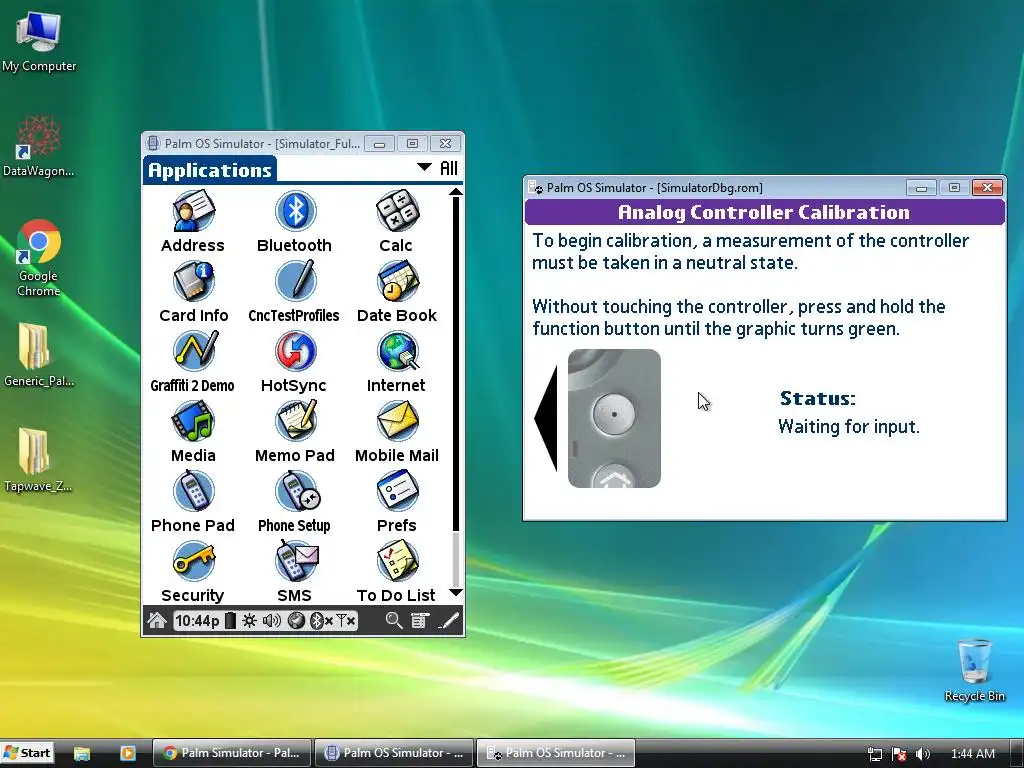This screenshot has height=768, width=1024.
Task: Restore the Simulator_Ful... window size button
Action: [412, 144]
